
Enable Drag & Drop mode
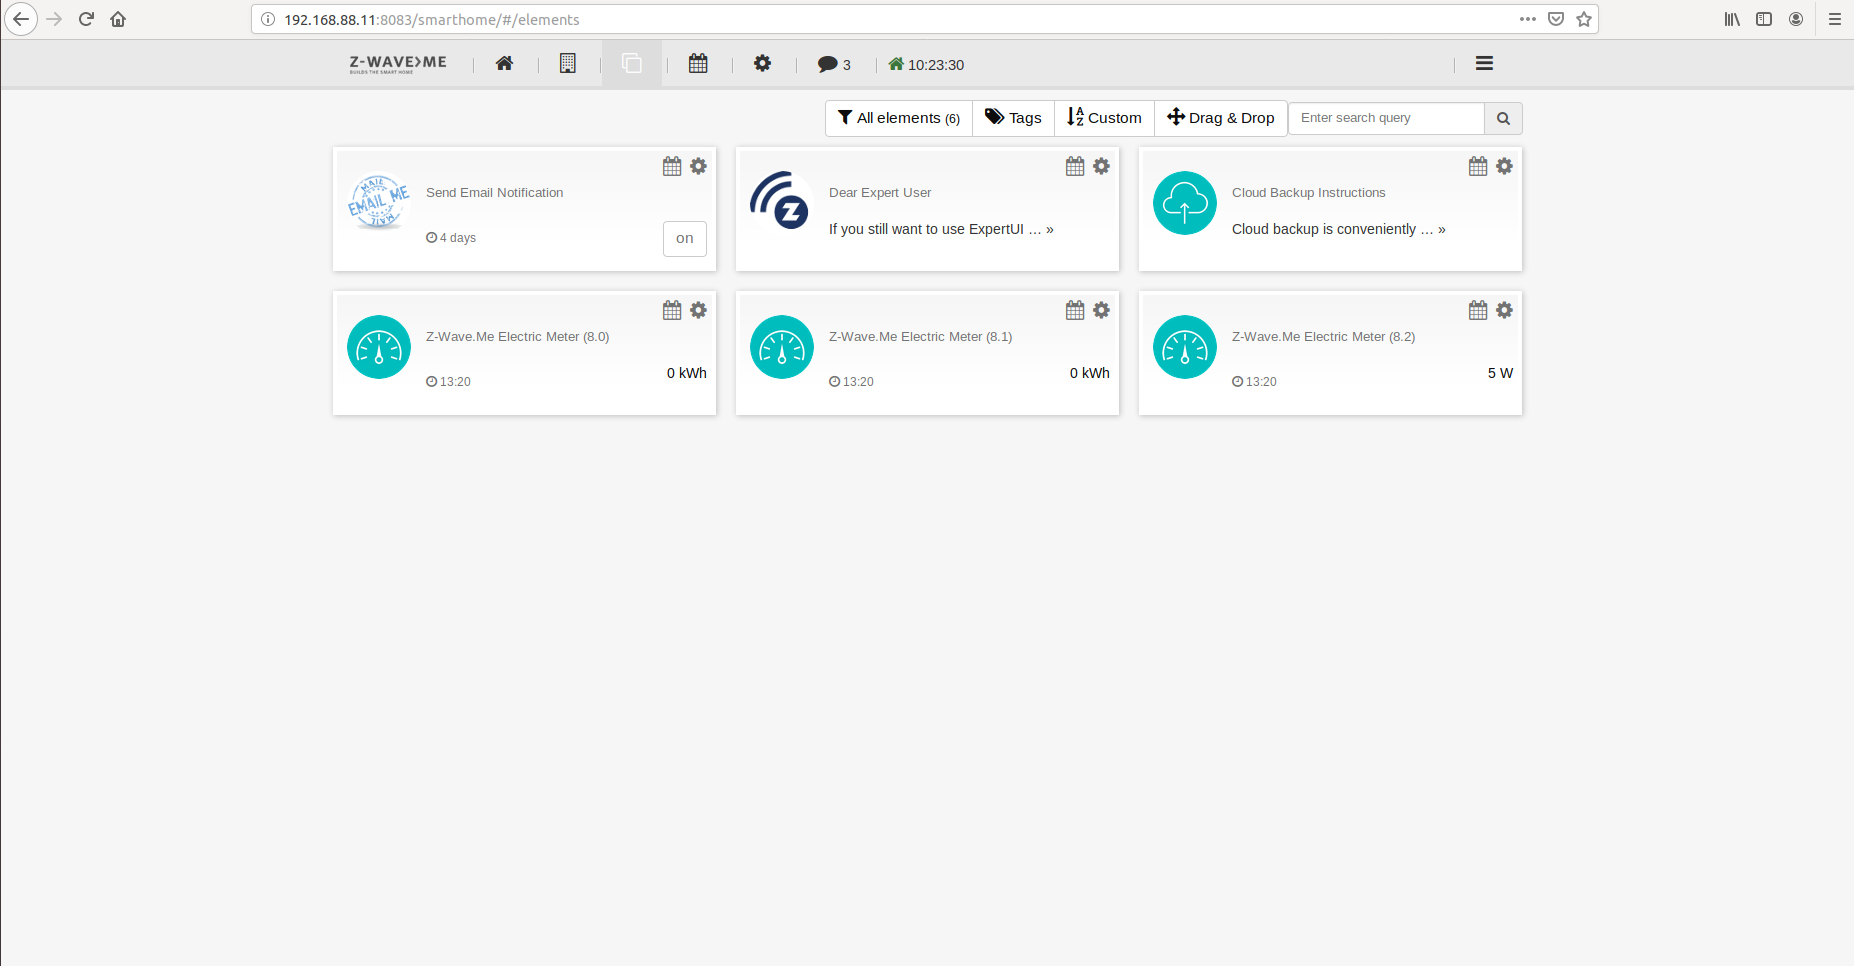click(1221, 118)
